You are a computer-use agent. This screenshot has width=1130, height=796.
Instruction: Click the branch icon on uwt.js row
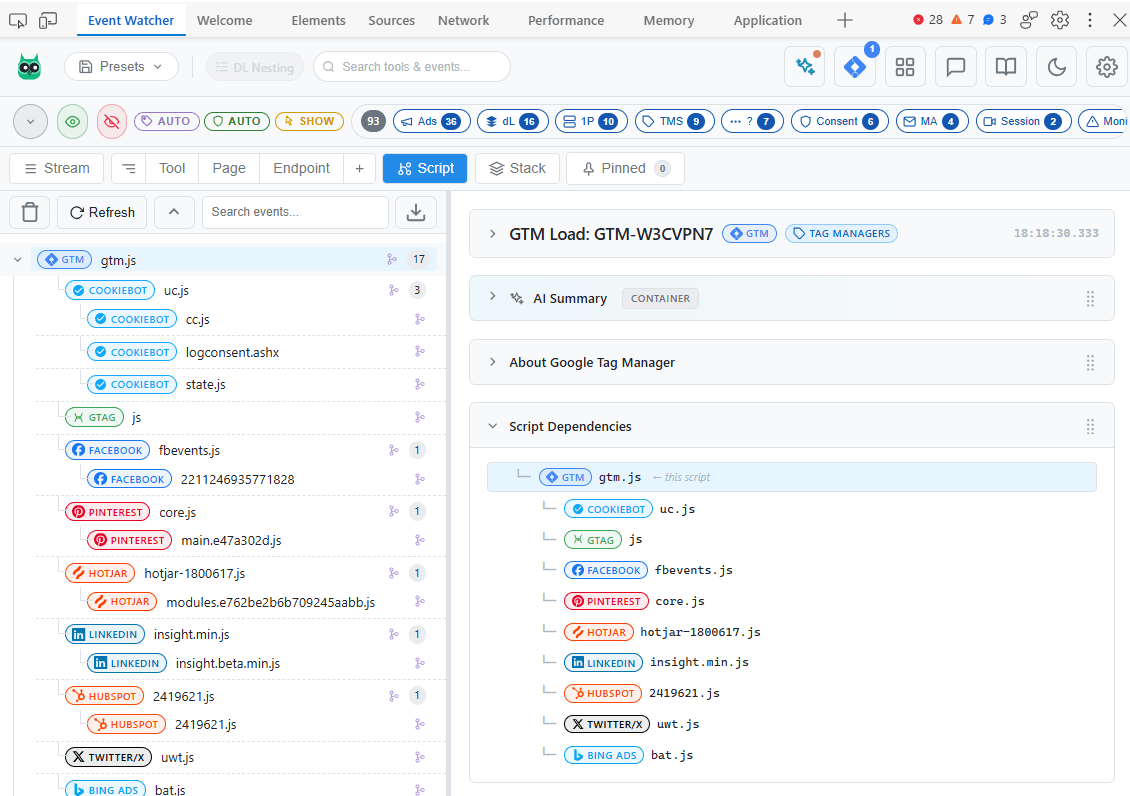point(419,757)
